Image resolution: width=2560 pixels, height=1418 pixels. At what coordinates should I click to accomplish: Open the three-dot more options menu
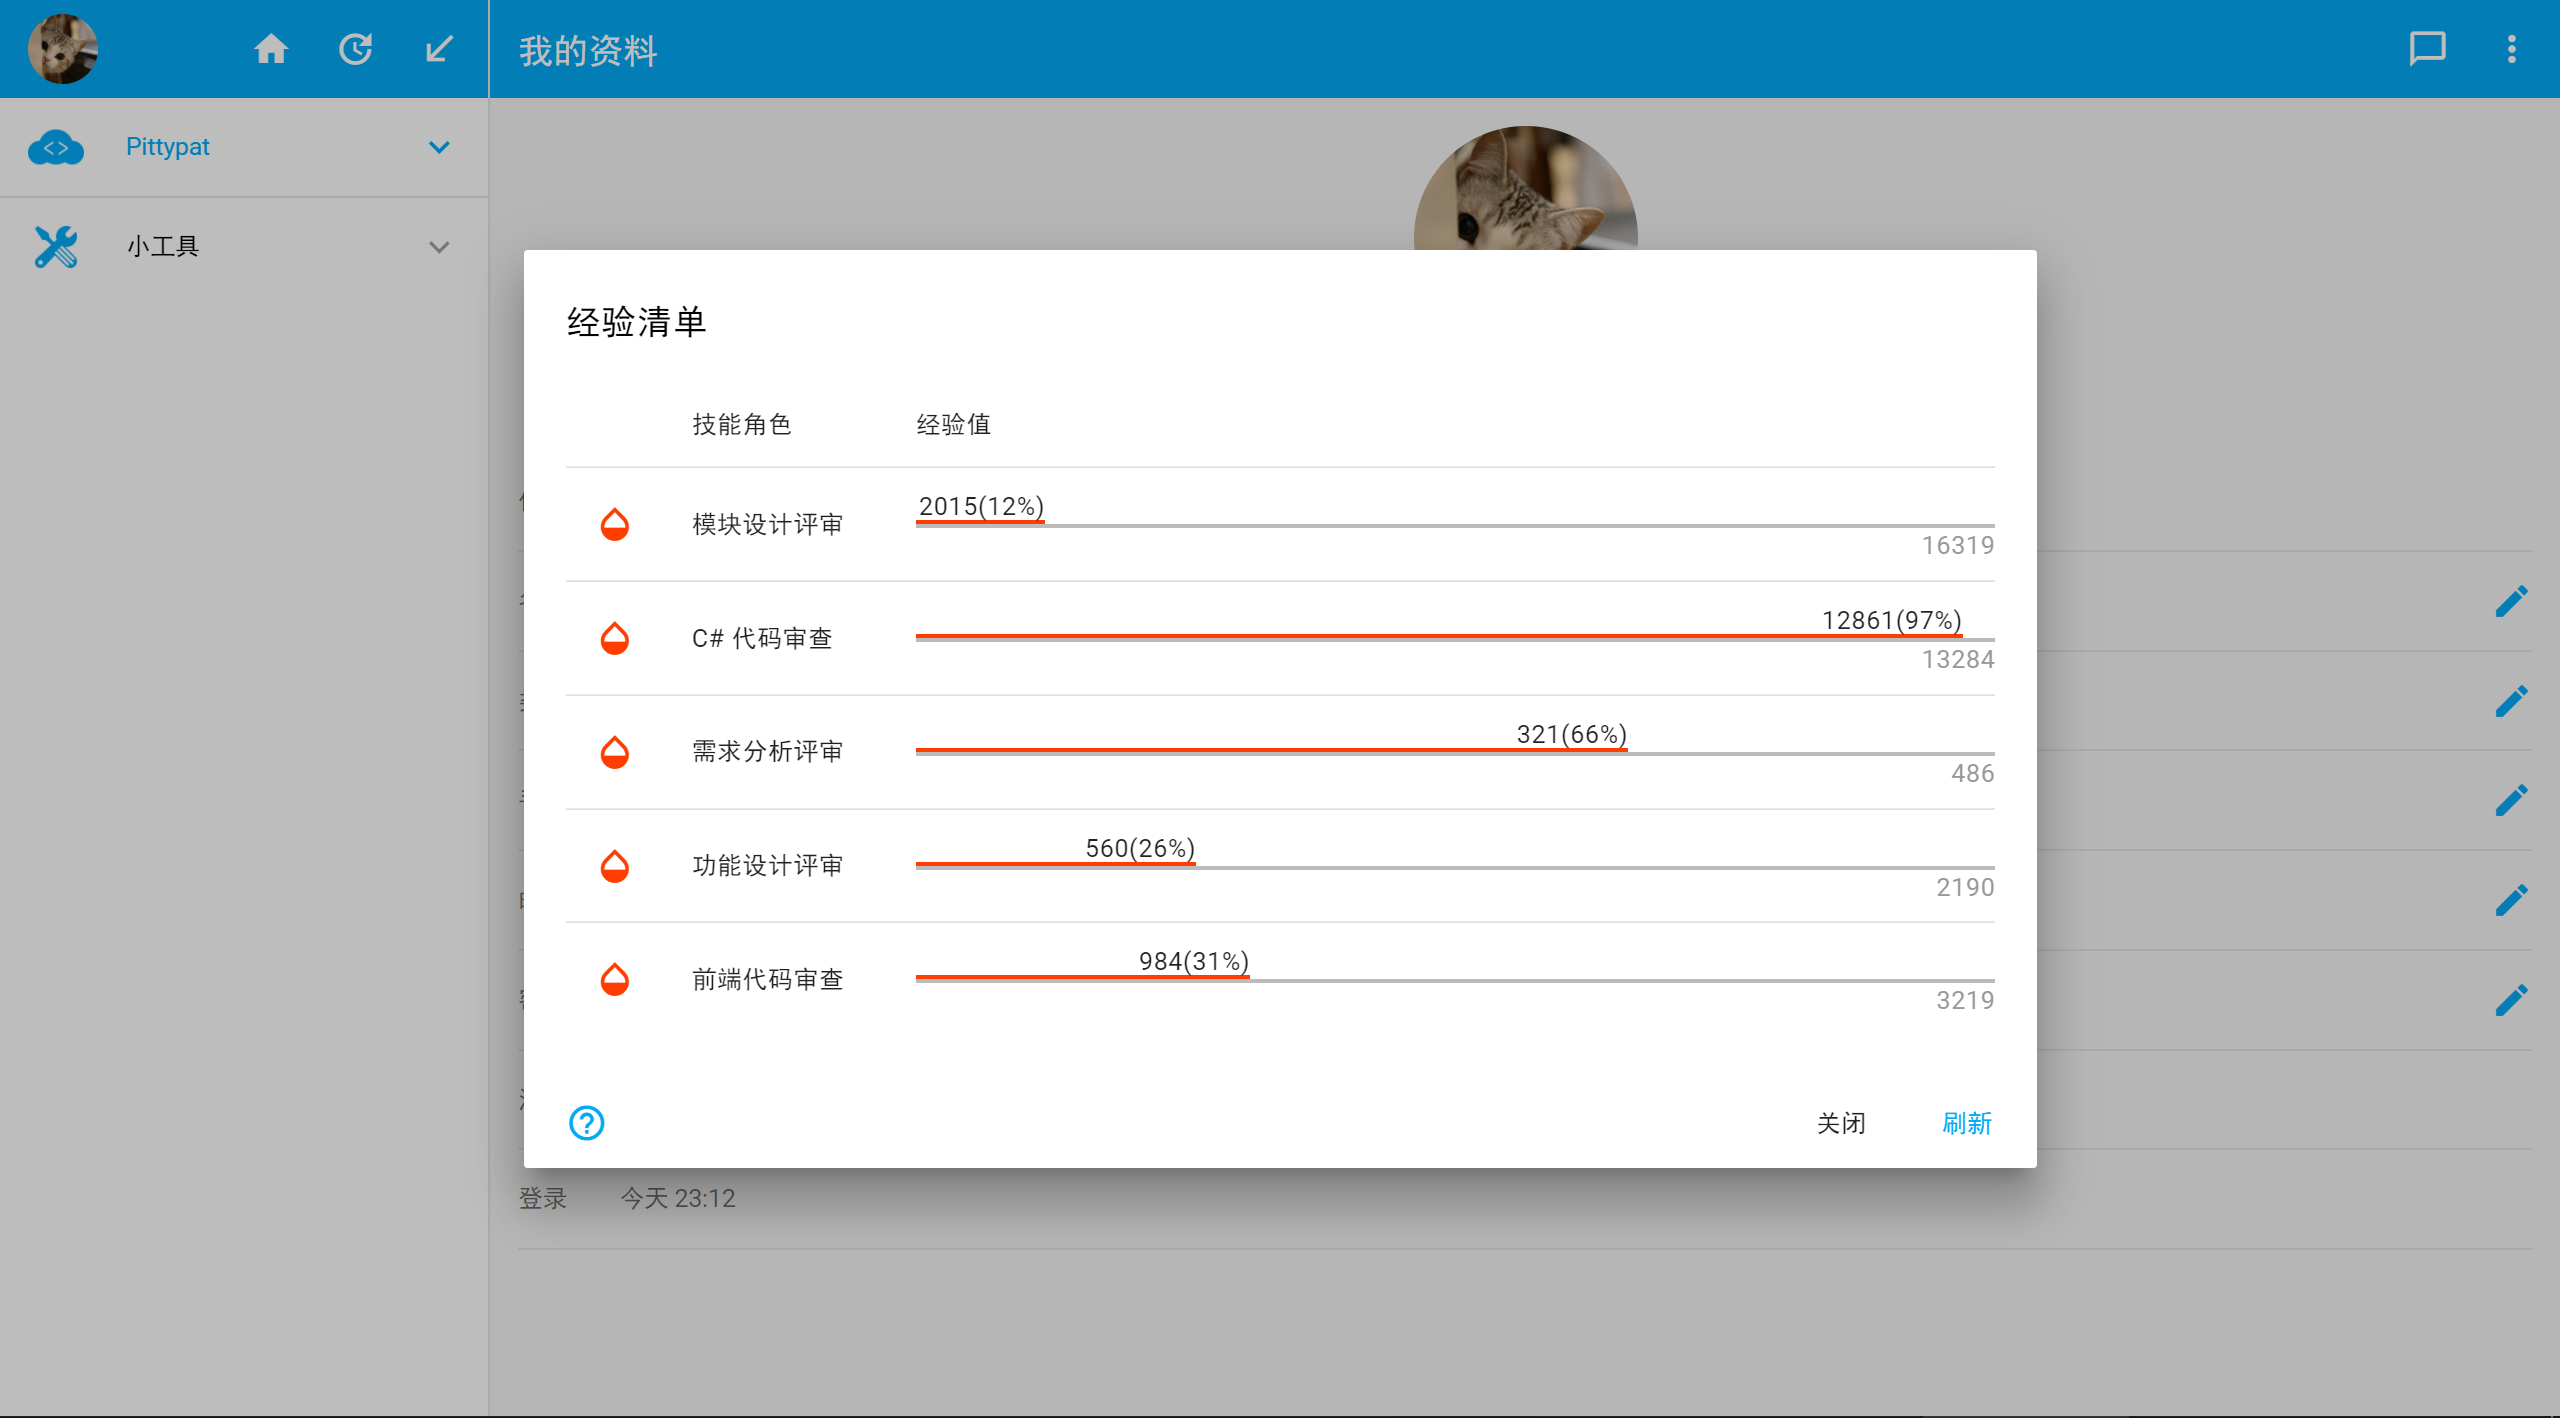(x=2511, y=49)
